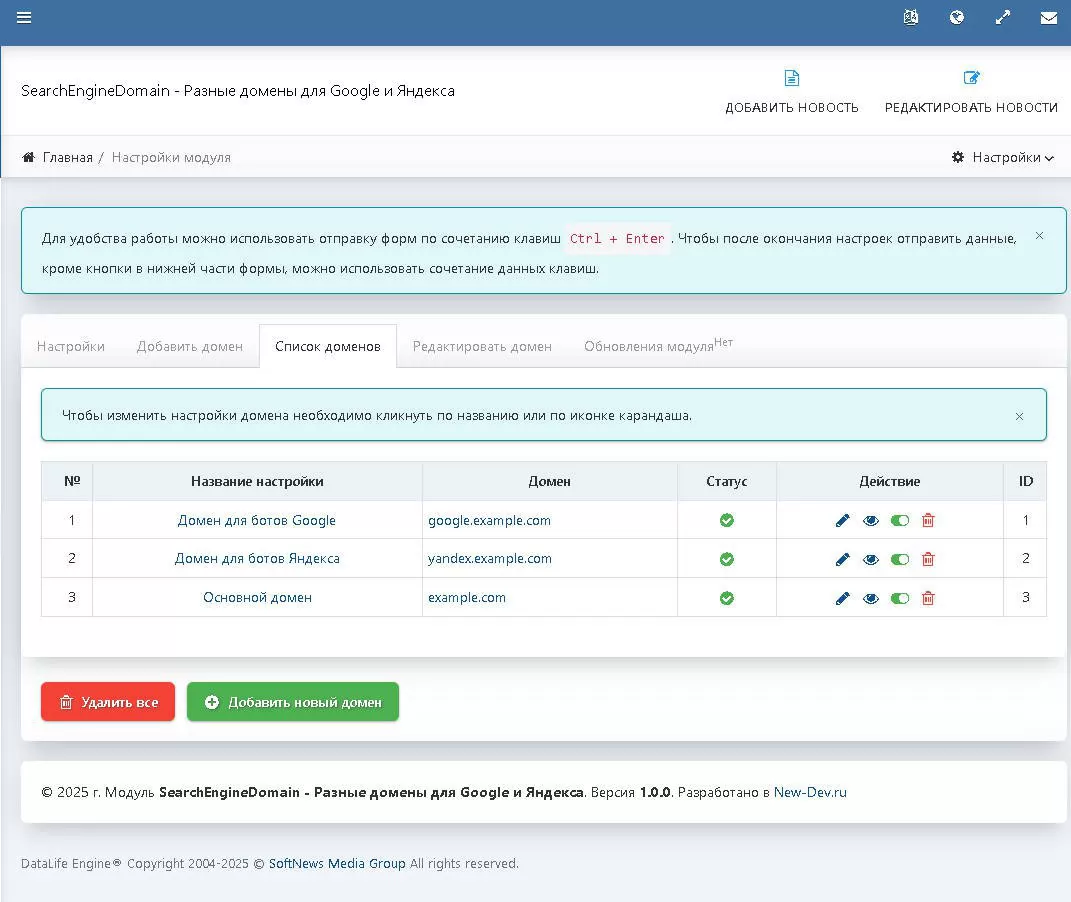1071x902 pixels.
Task: Click the Статус column header
Action: [x=727, y=481]
